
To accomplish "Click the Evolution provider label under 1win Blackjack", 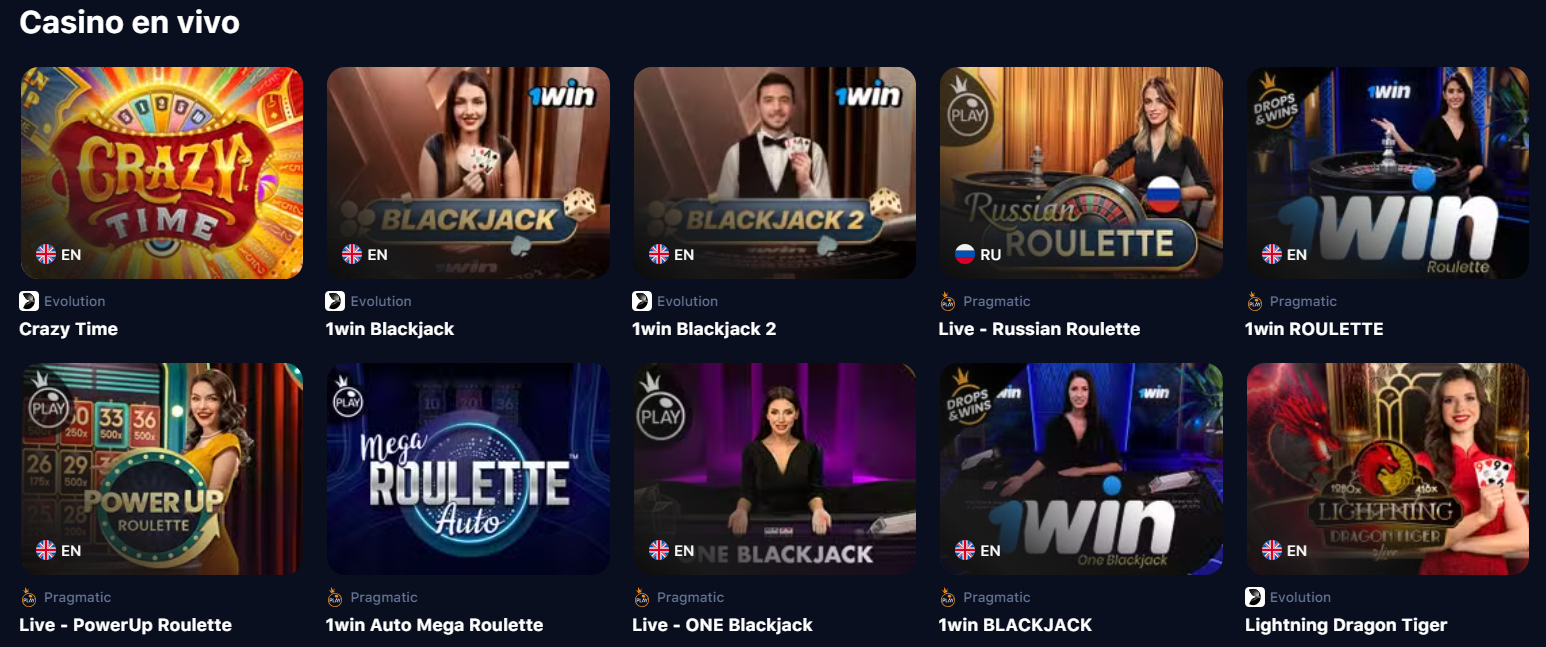I will click(x=381, y=301).
